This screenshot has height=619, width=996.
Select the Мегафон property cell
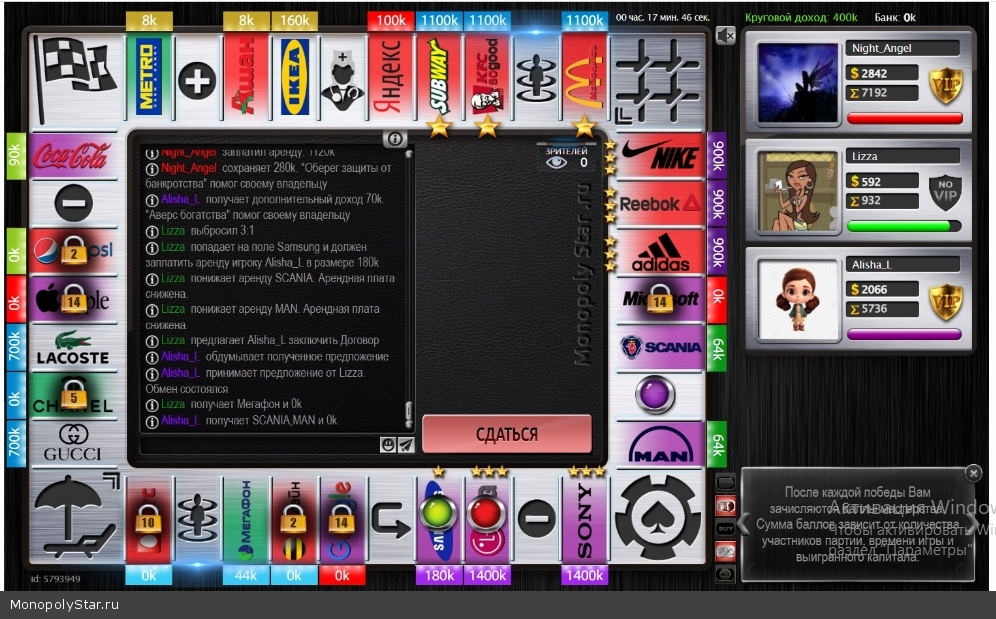(x=246, y=519)
